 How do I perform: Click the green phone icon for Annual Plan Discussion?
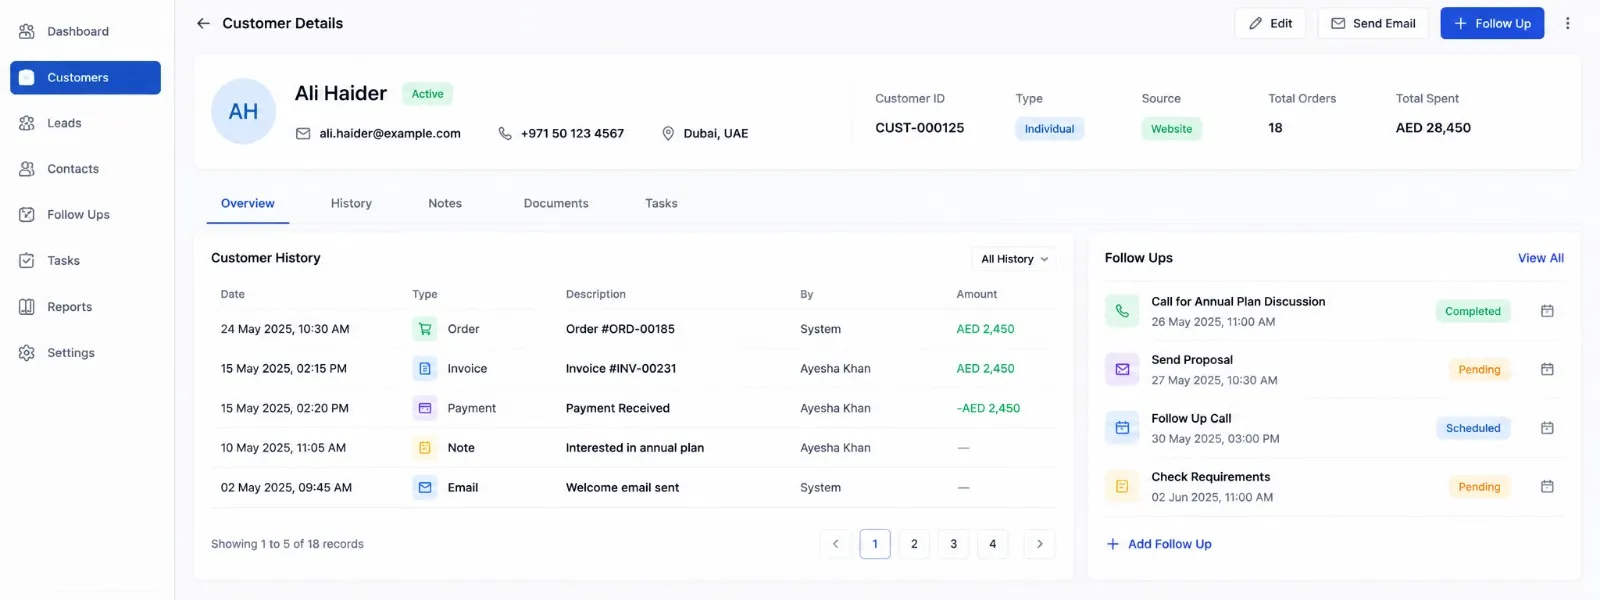1122,311
